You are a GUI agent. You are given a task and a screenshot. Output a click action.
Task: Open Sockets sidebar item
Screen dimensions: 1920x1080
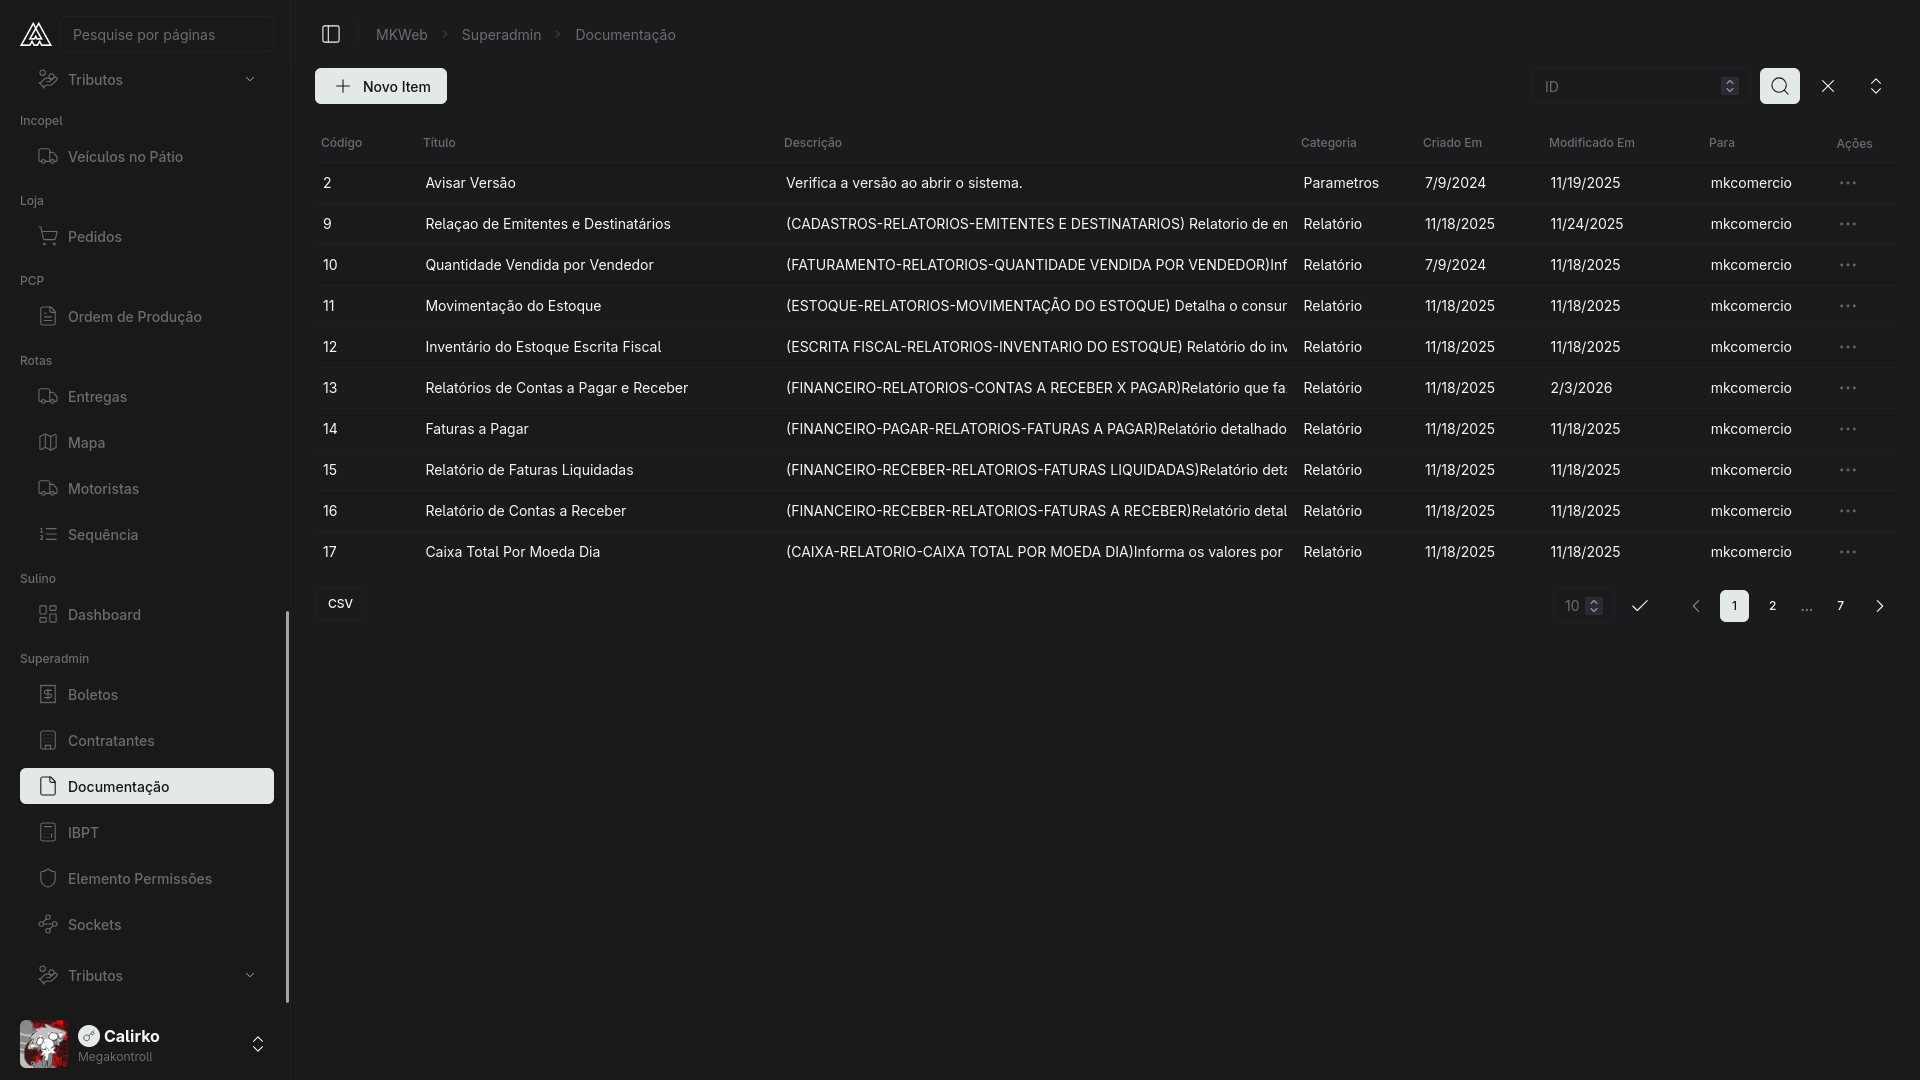tap(94, 924)
